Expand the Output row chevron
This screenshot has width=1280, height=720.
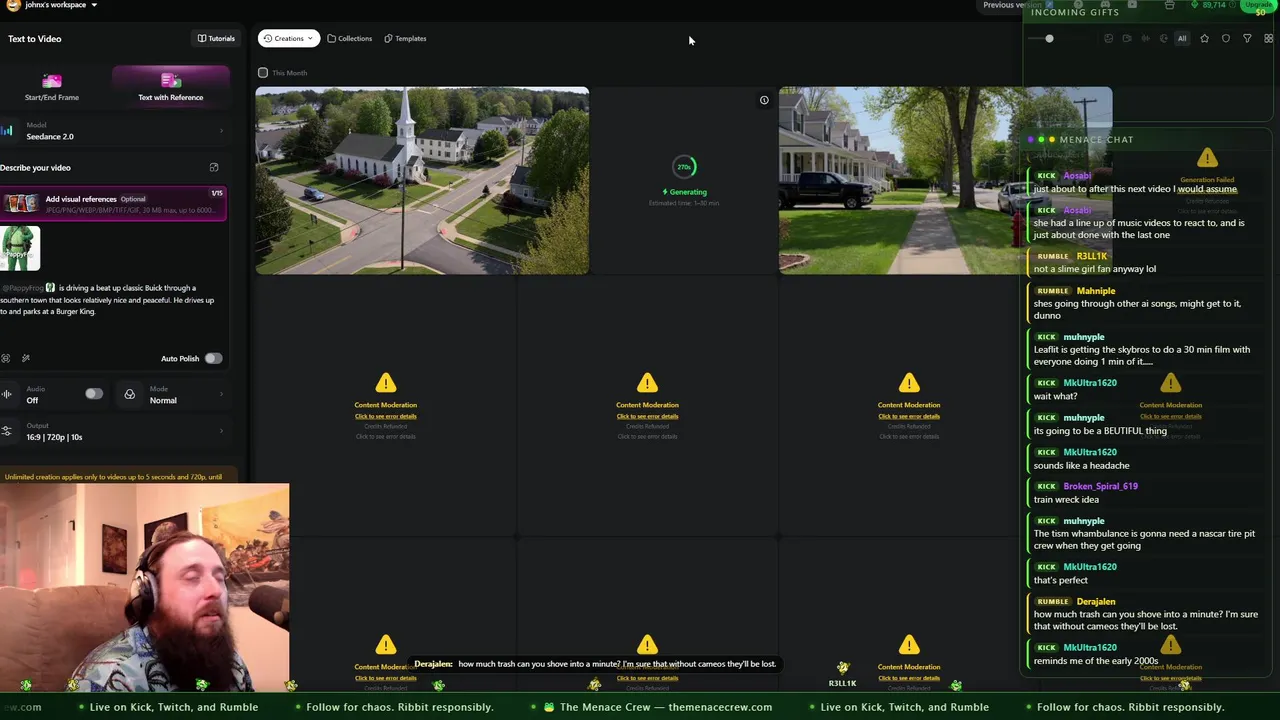(221, 431)
